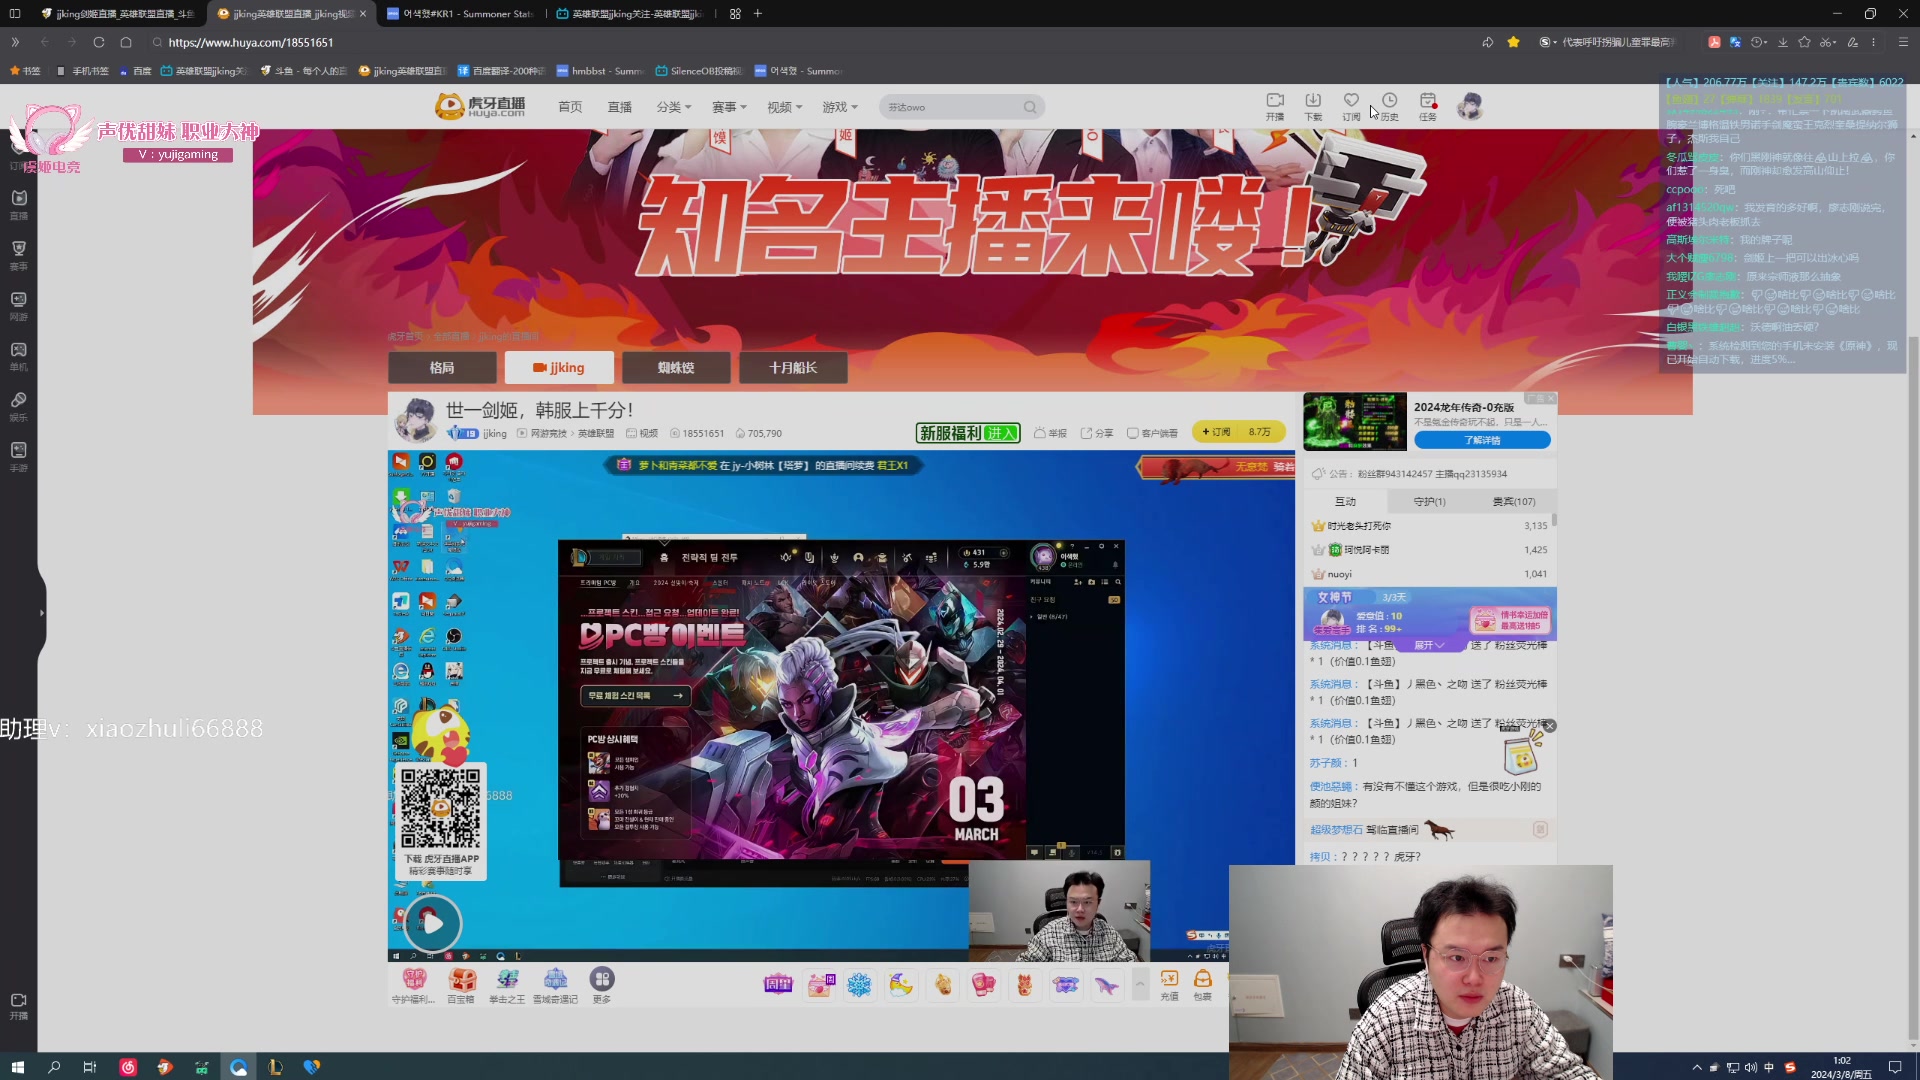
Task: Send the moon and cloud gift
Action: pos(901,985)
